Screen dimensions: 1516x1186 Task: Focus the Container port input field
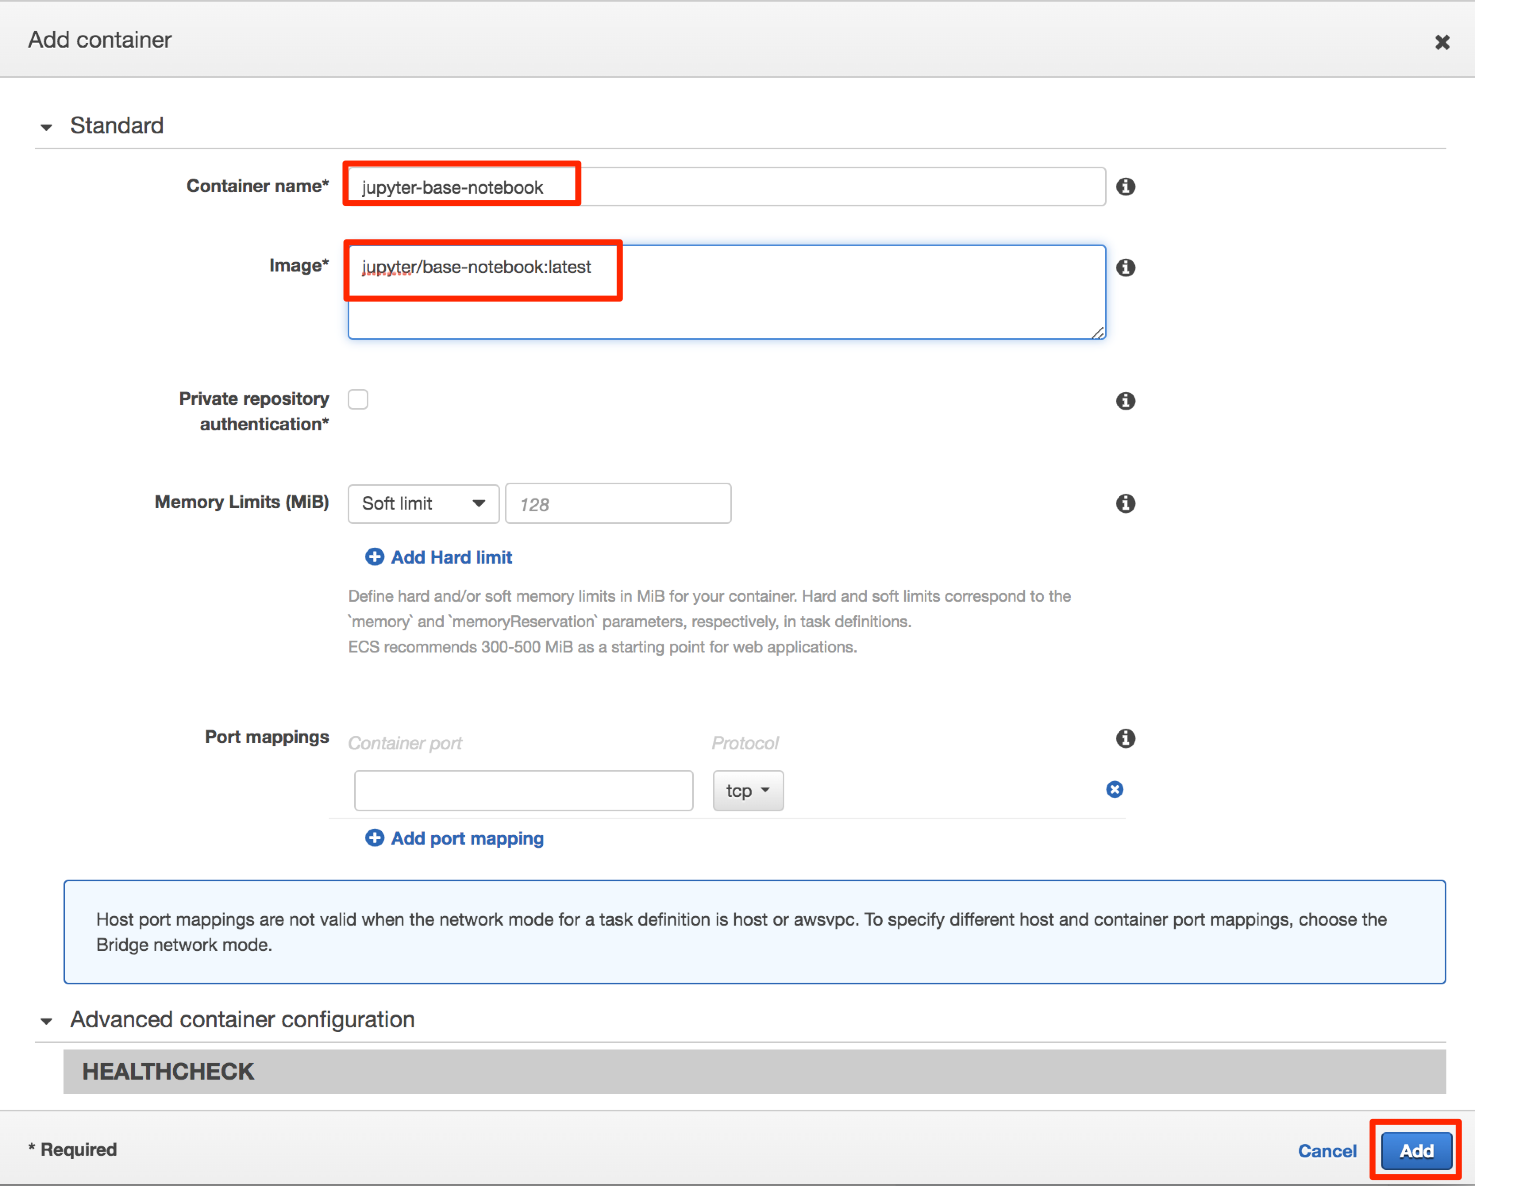coord(524,791)
